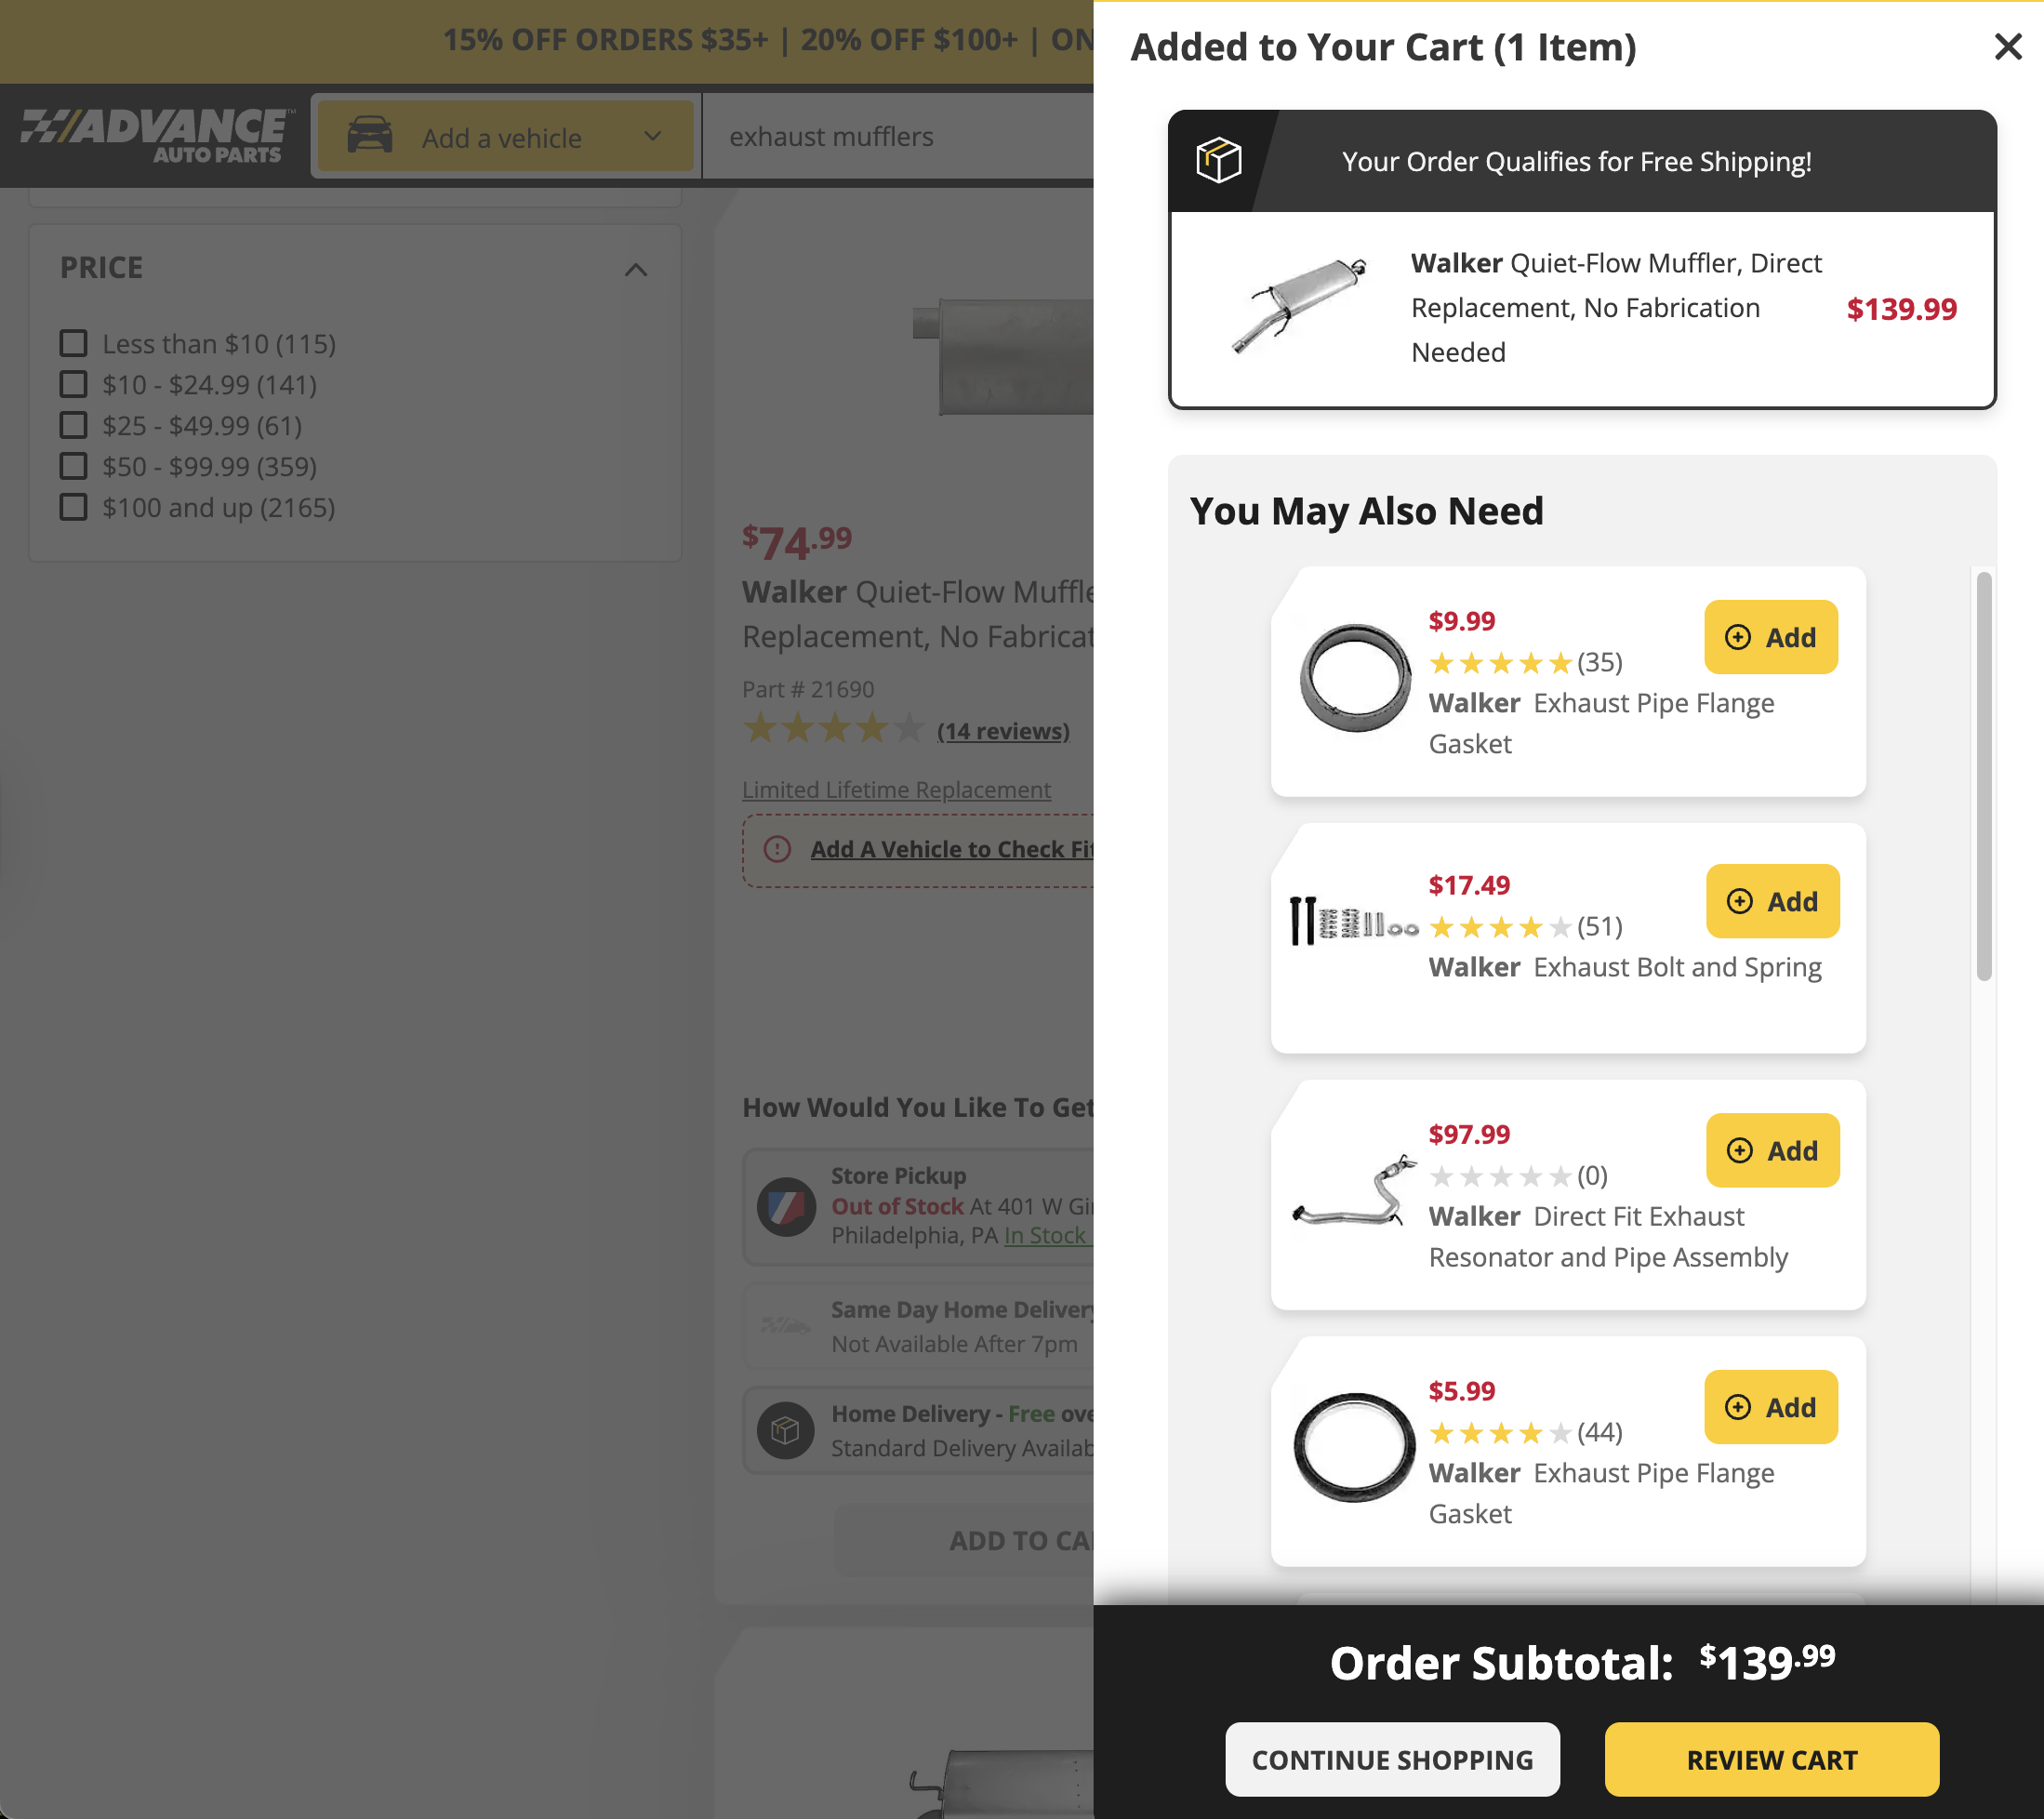Click CONTINUE SHOPPING
The height and width of the screenshot is (1819, 2044).
tap(1393, 1758)
